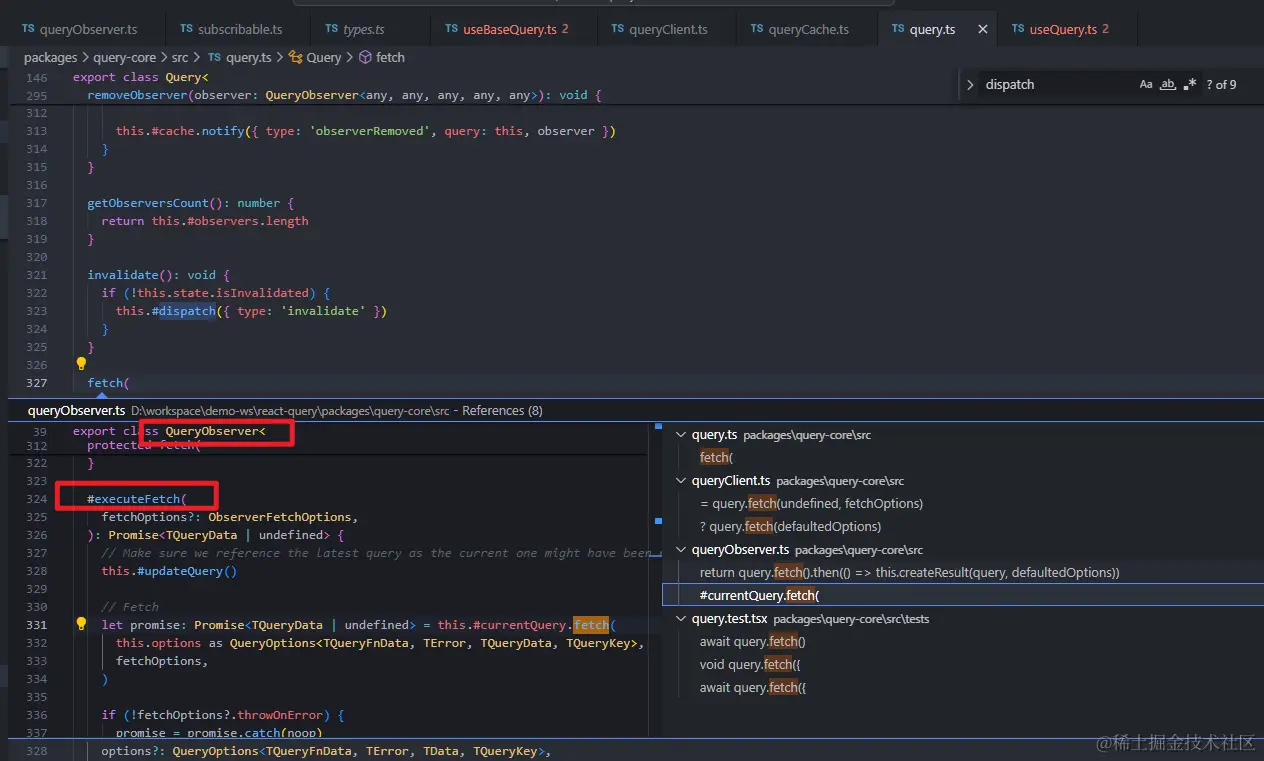
Task: Click the Query class icon in breadcrumbs
Action: [x=296, y=58]
